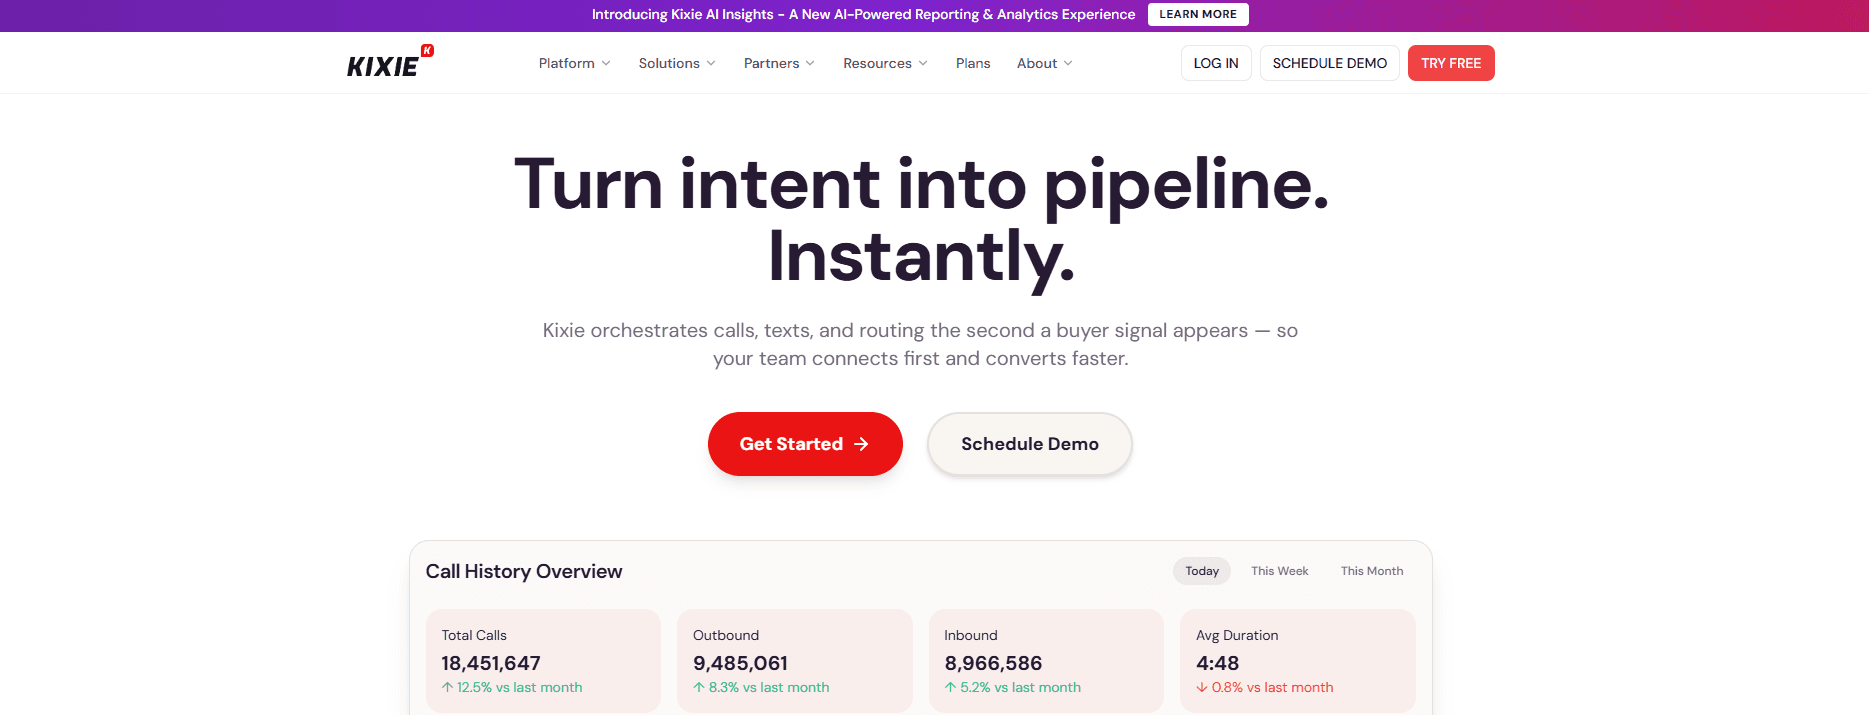Click the Total Calls card

coord(543,661)
